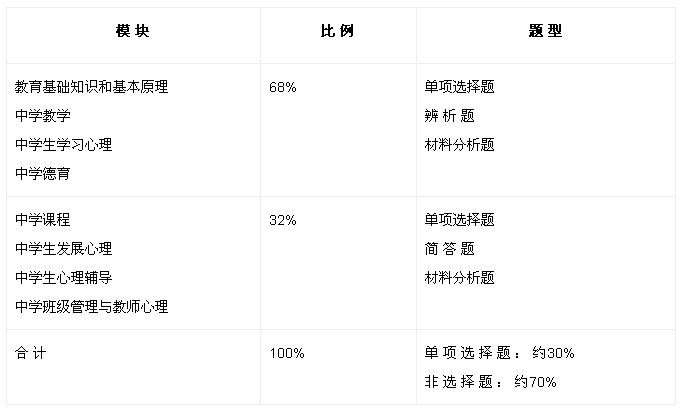Click the 题型 column header
This screenshot has height=411, width=682.
545,31
